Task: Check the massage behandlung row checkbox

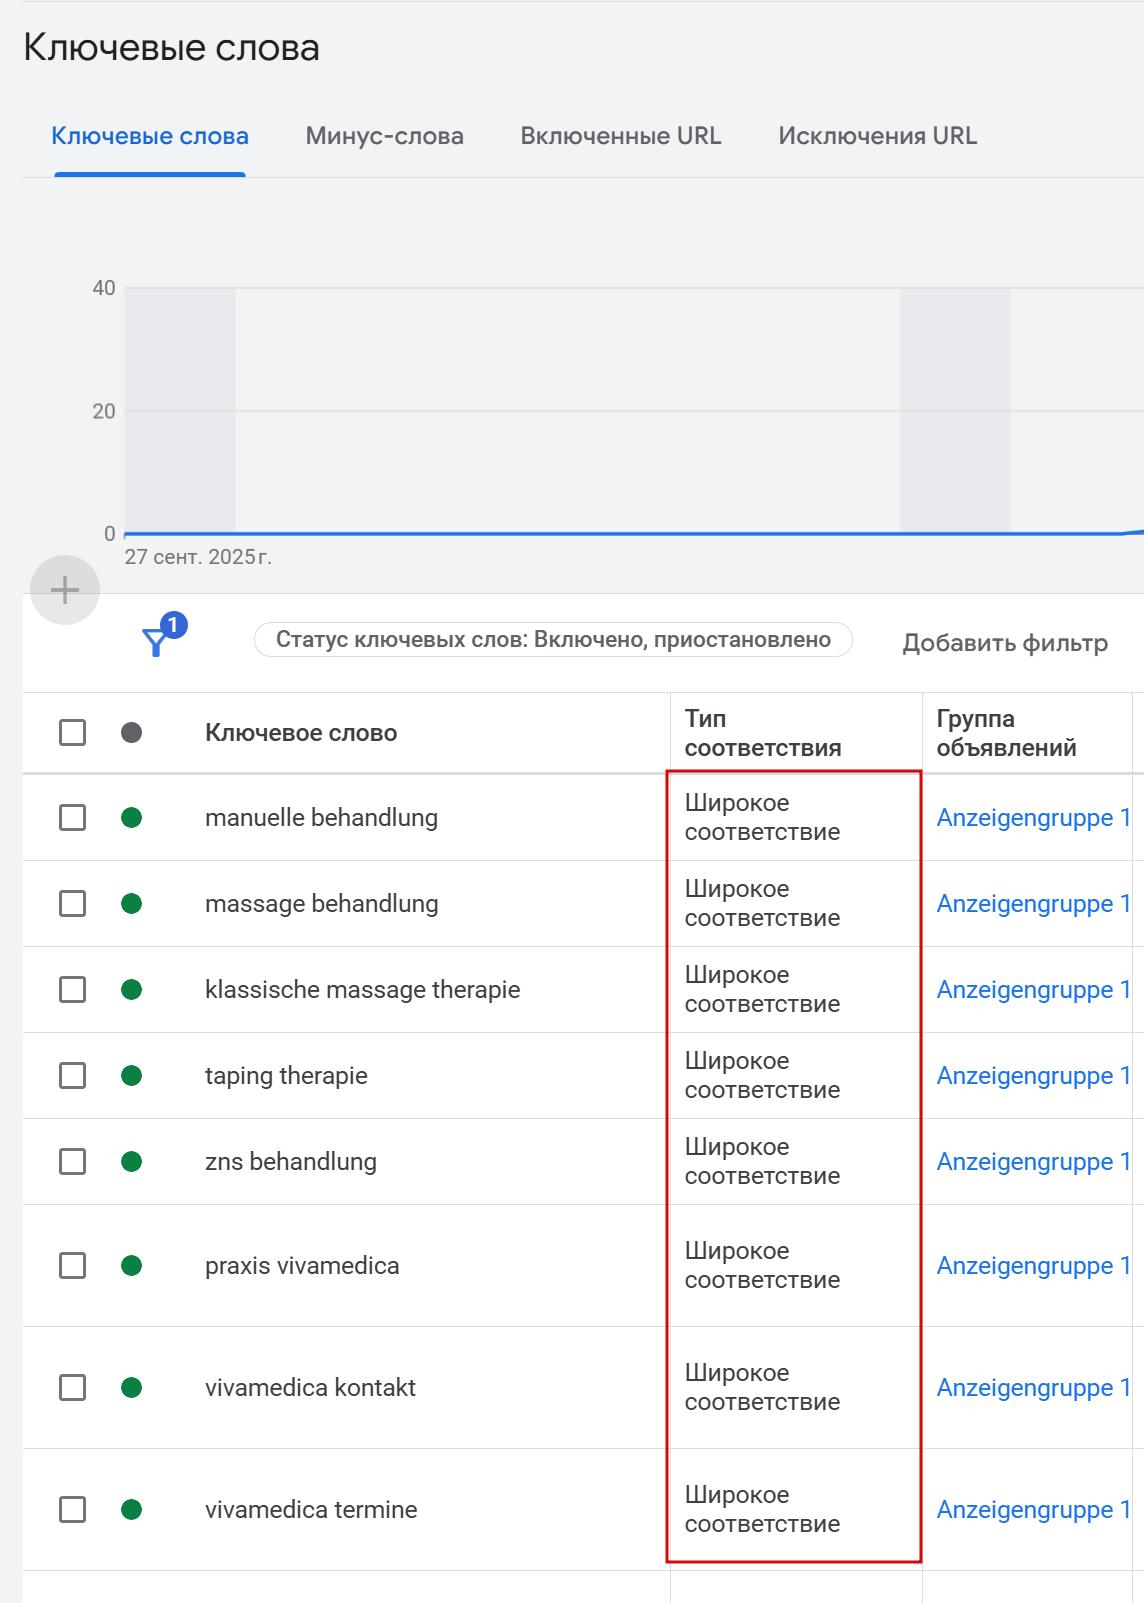Action: pos(72,904)
